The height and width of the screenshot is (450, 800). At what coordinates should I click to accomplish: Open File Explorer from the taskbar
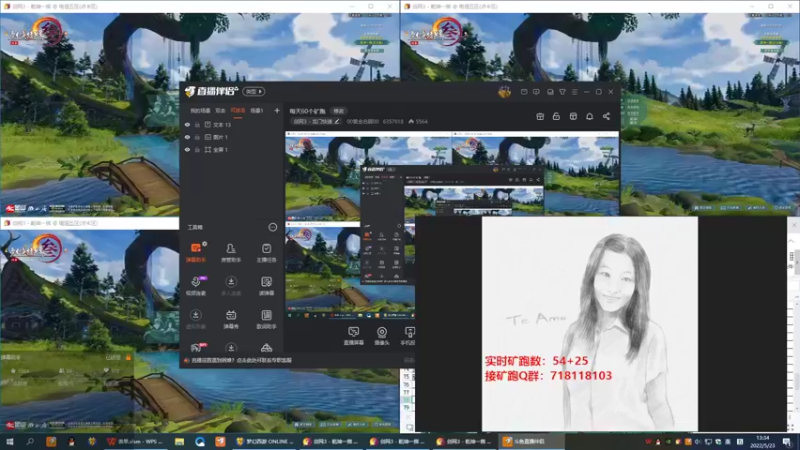coord(179,442)
